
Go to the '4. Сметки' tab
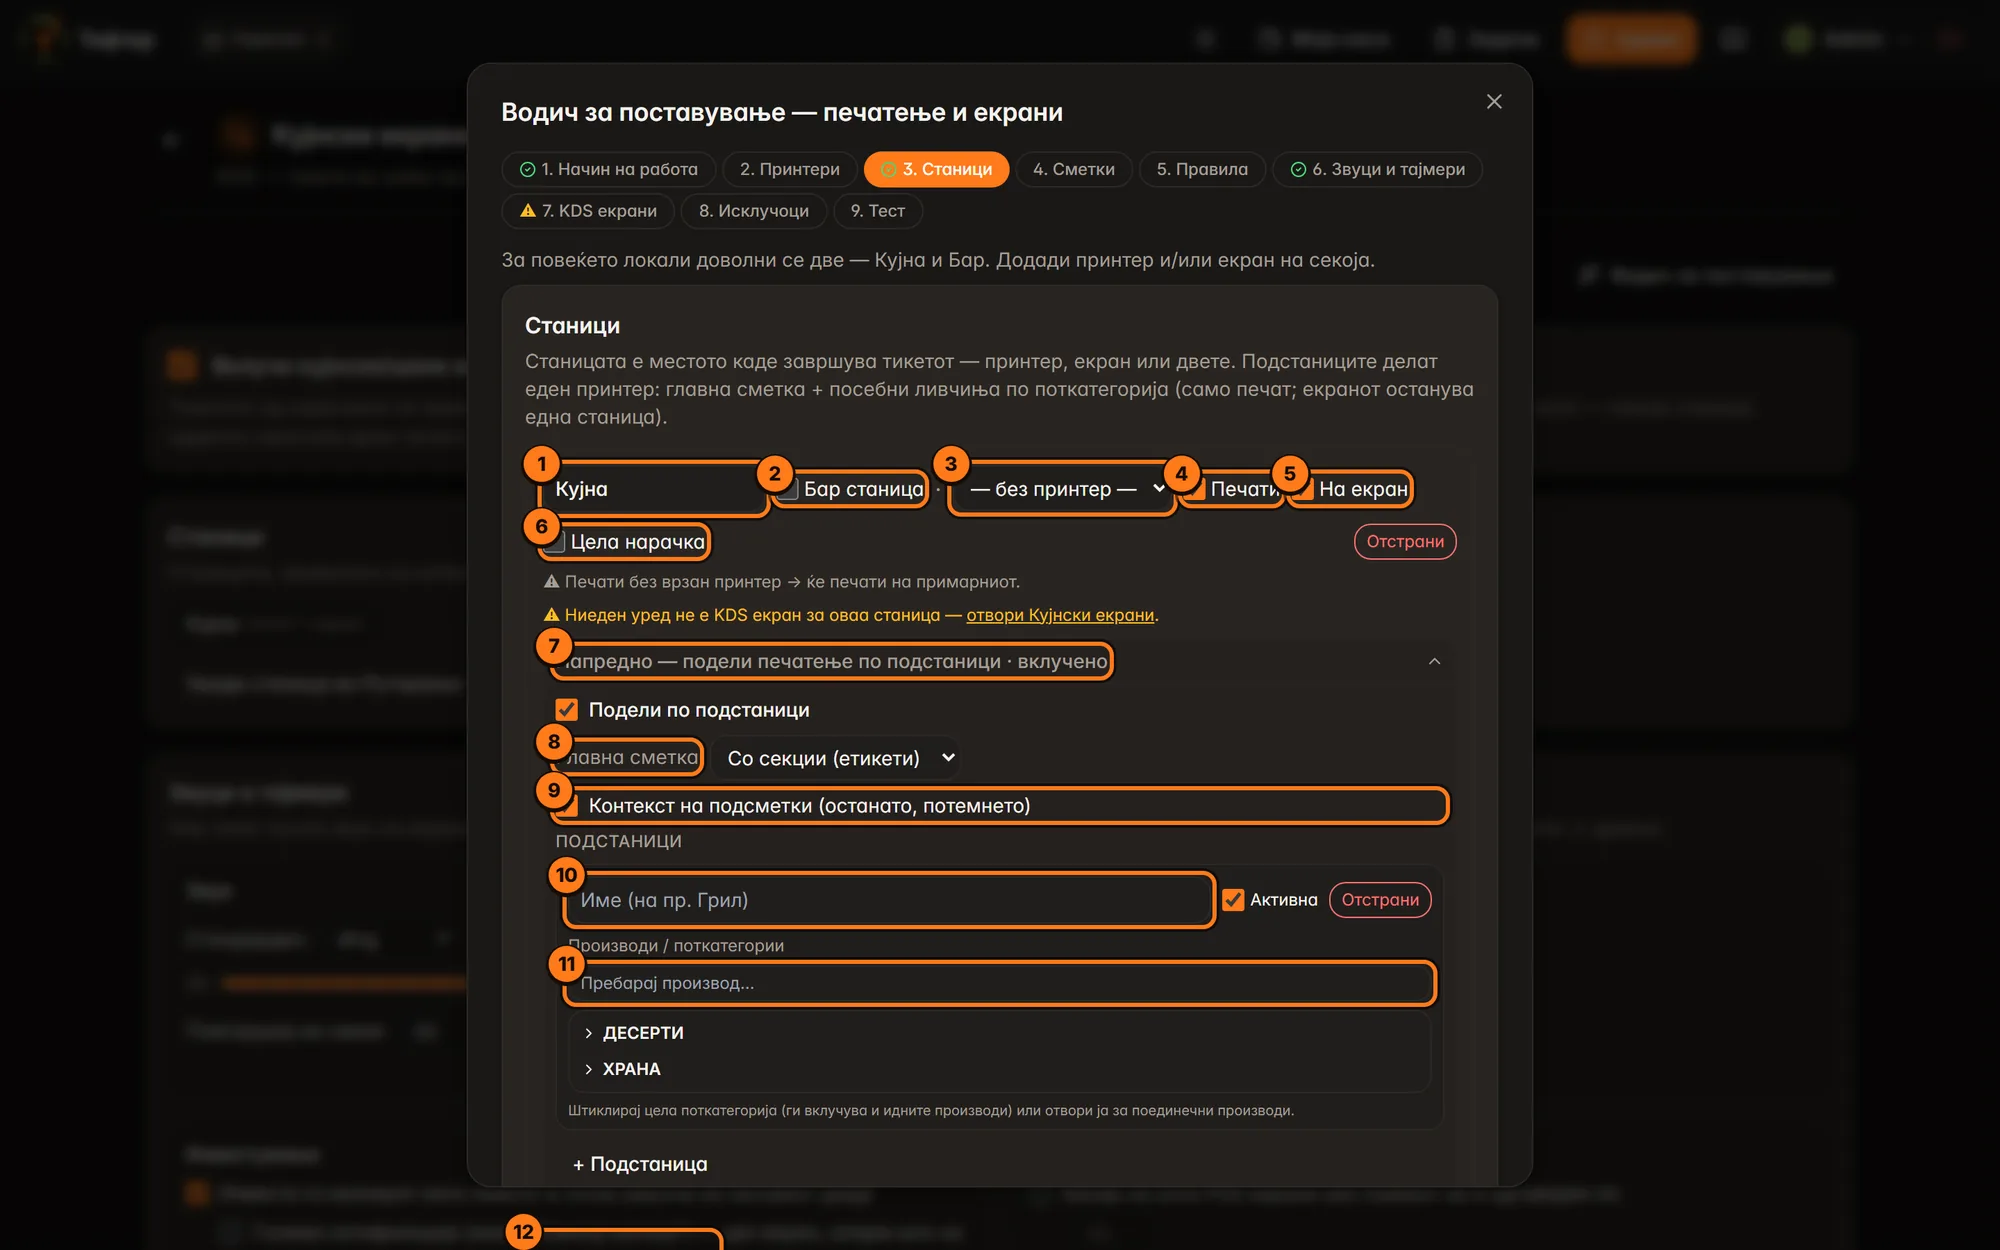coord(1073,169)
